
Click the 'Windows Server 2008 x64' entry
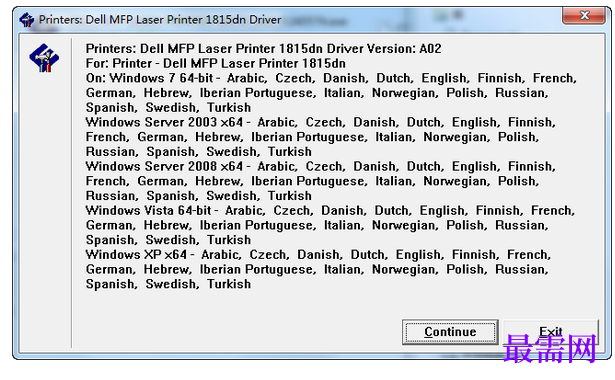coord(164,166)
